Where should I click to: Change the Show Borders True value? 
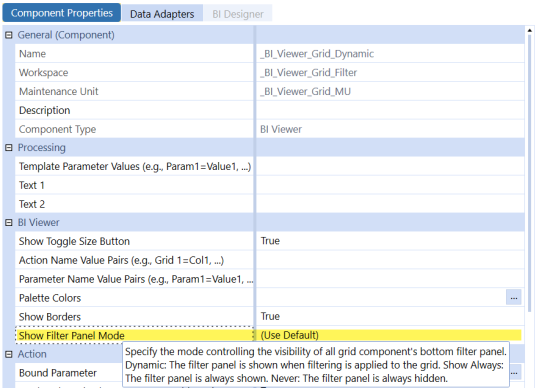390,316
